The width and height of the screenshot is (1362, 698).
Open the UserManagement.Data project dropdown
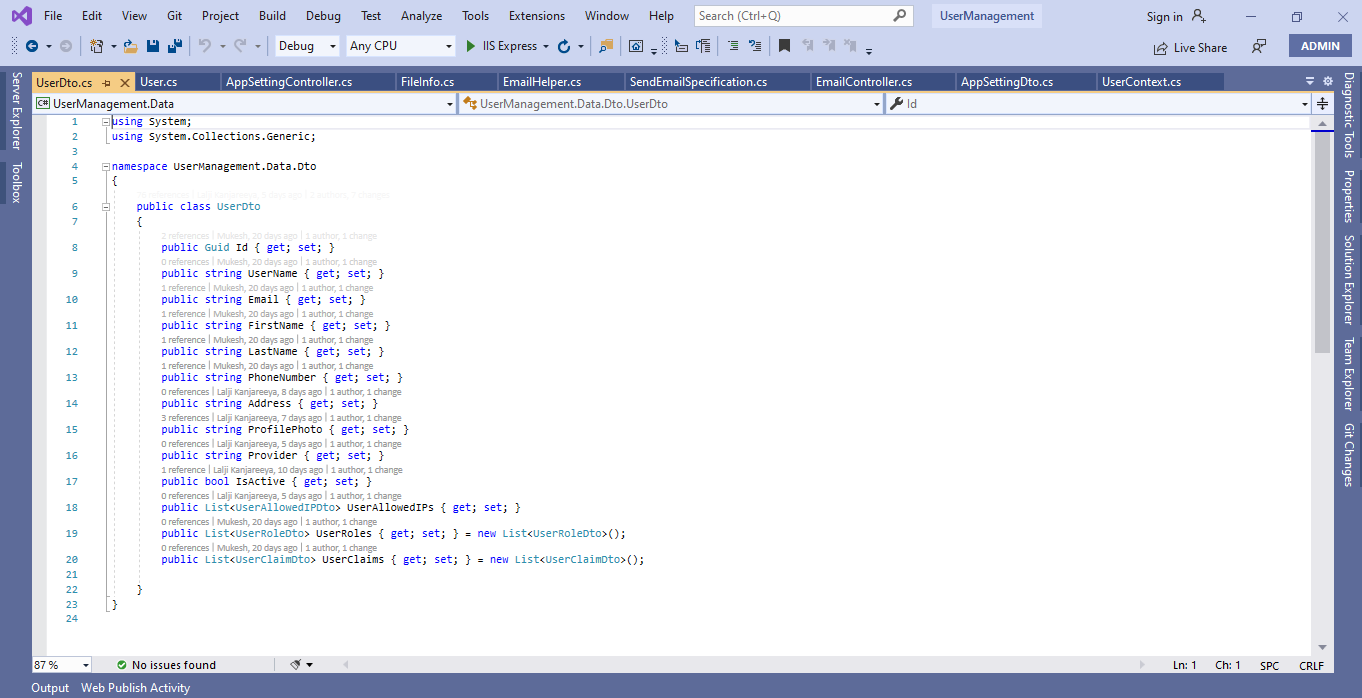click(x=244, y=103)
